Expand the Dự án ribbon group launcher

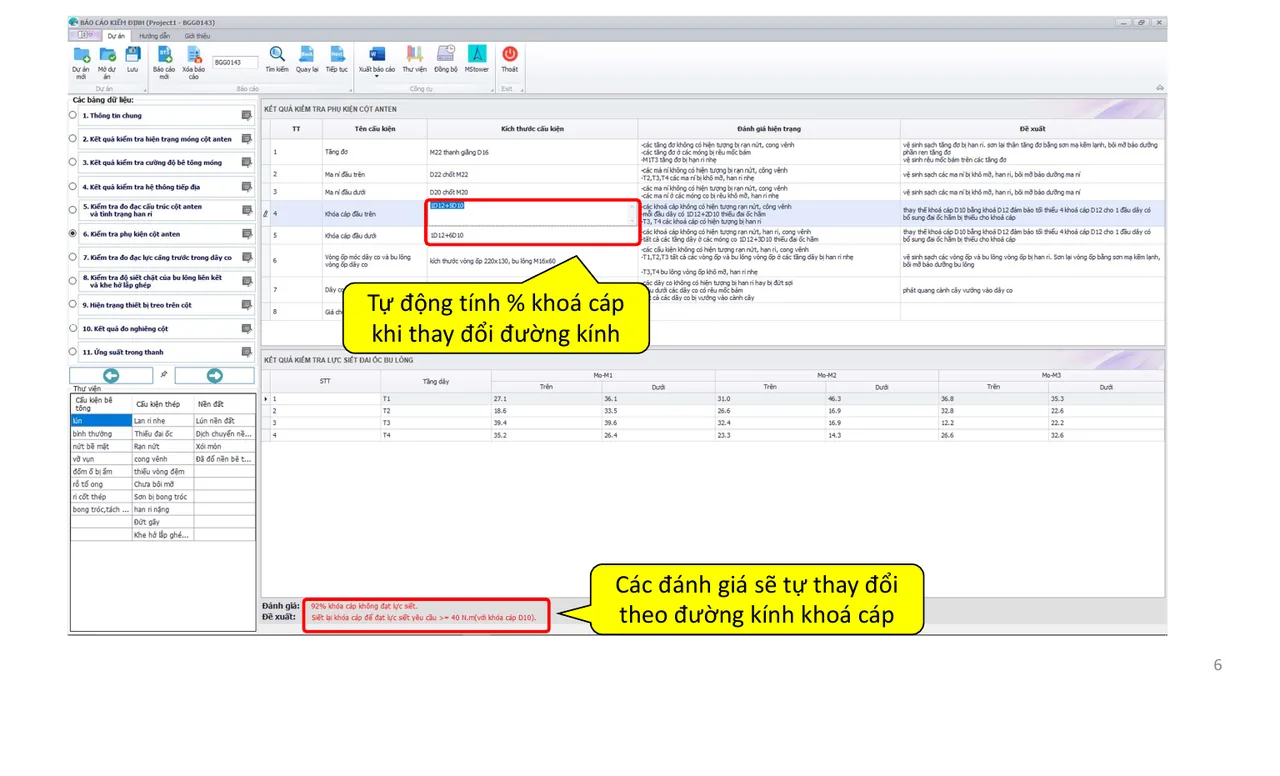coord(146,89)
